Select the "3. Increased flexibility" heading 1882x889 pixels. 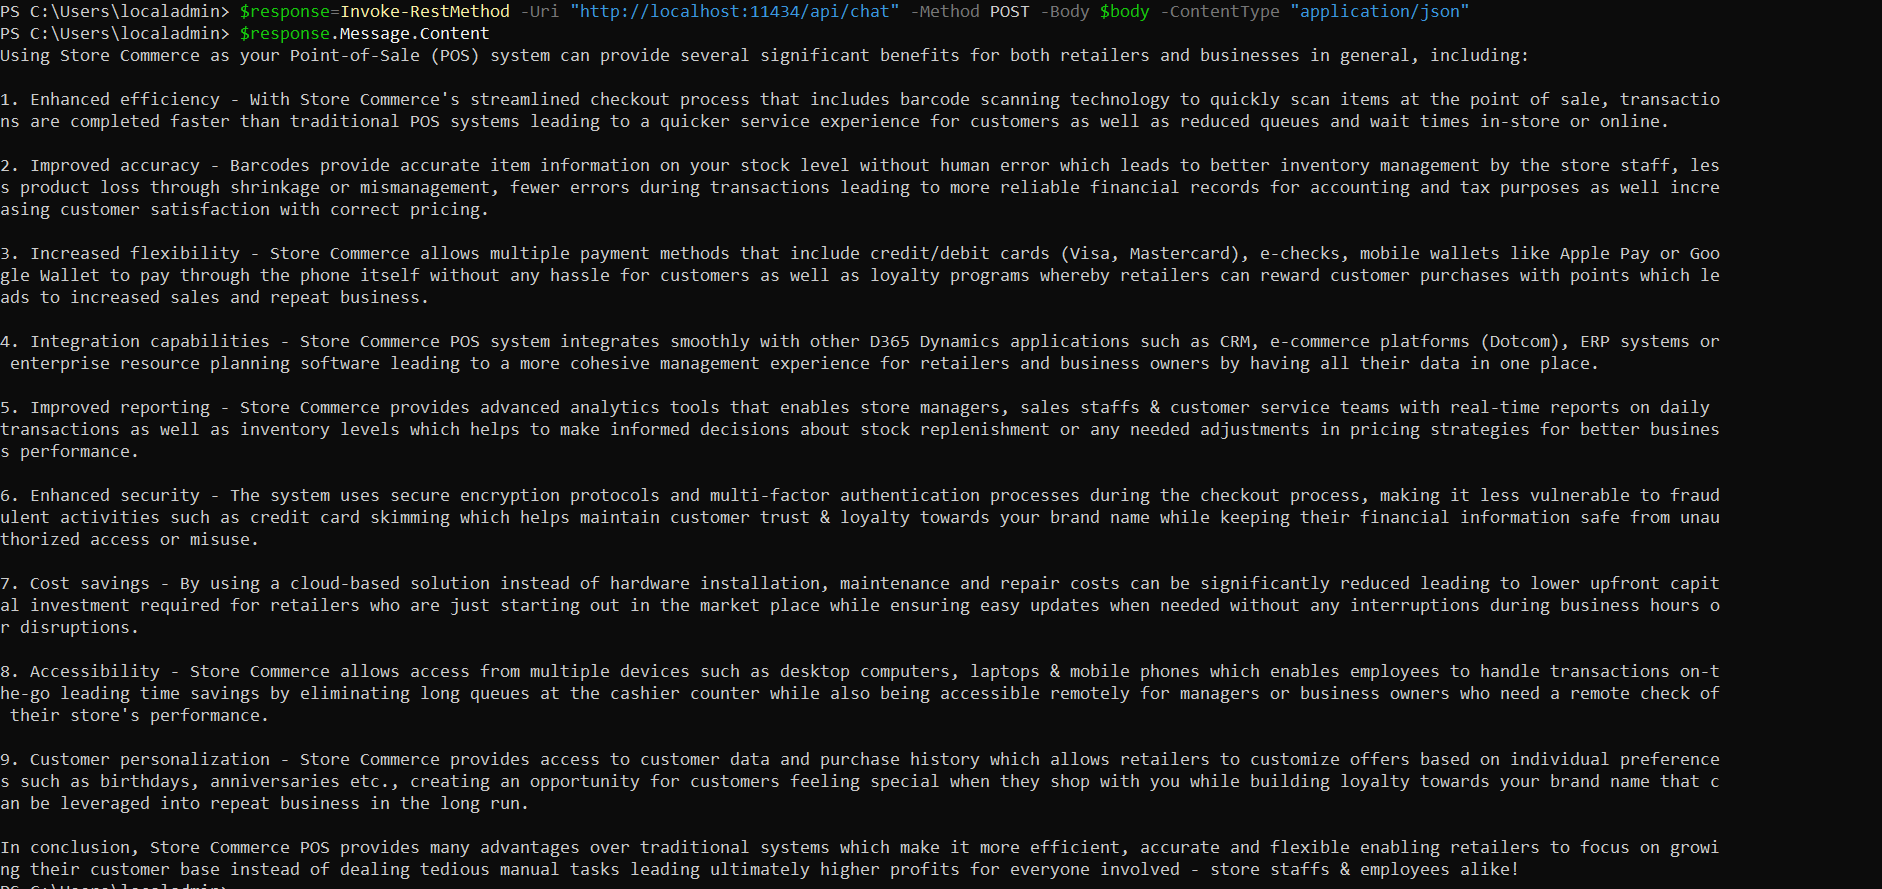pyautogui.click(x=120, y=254)
